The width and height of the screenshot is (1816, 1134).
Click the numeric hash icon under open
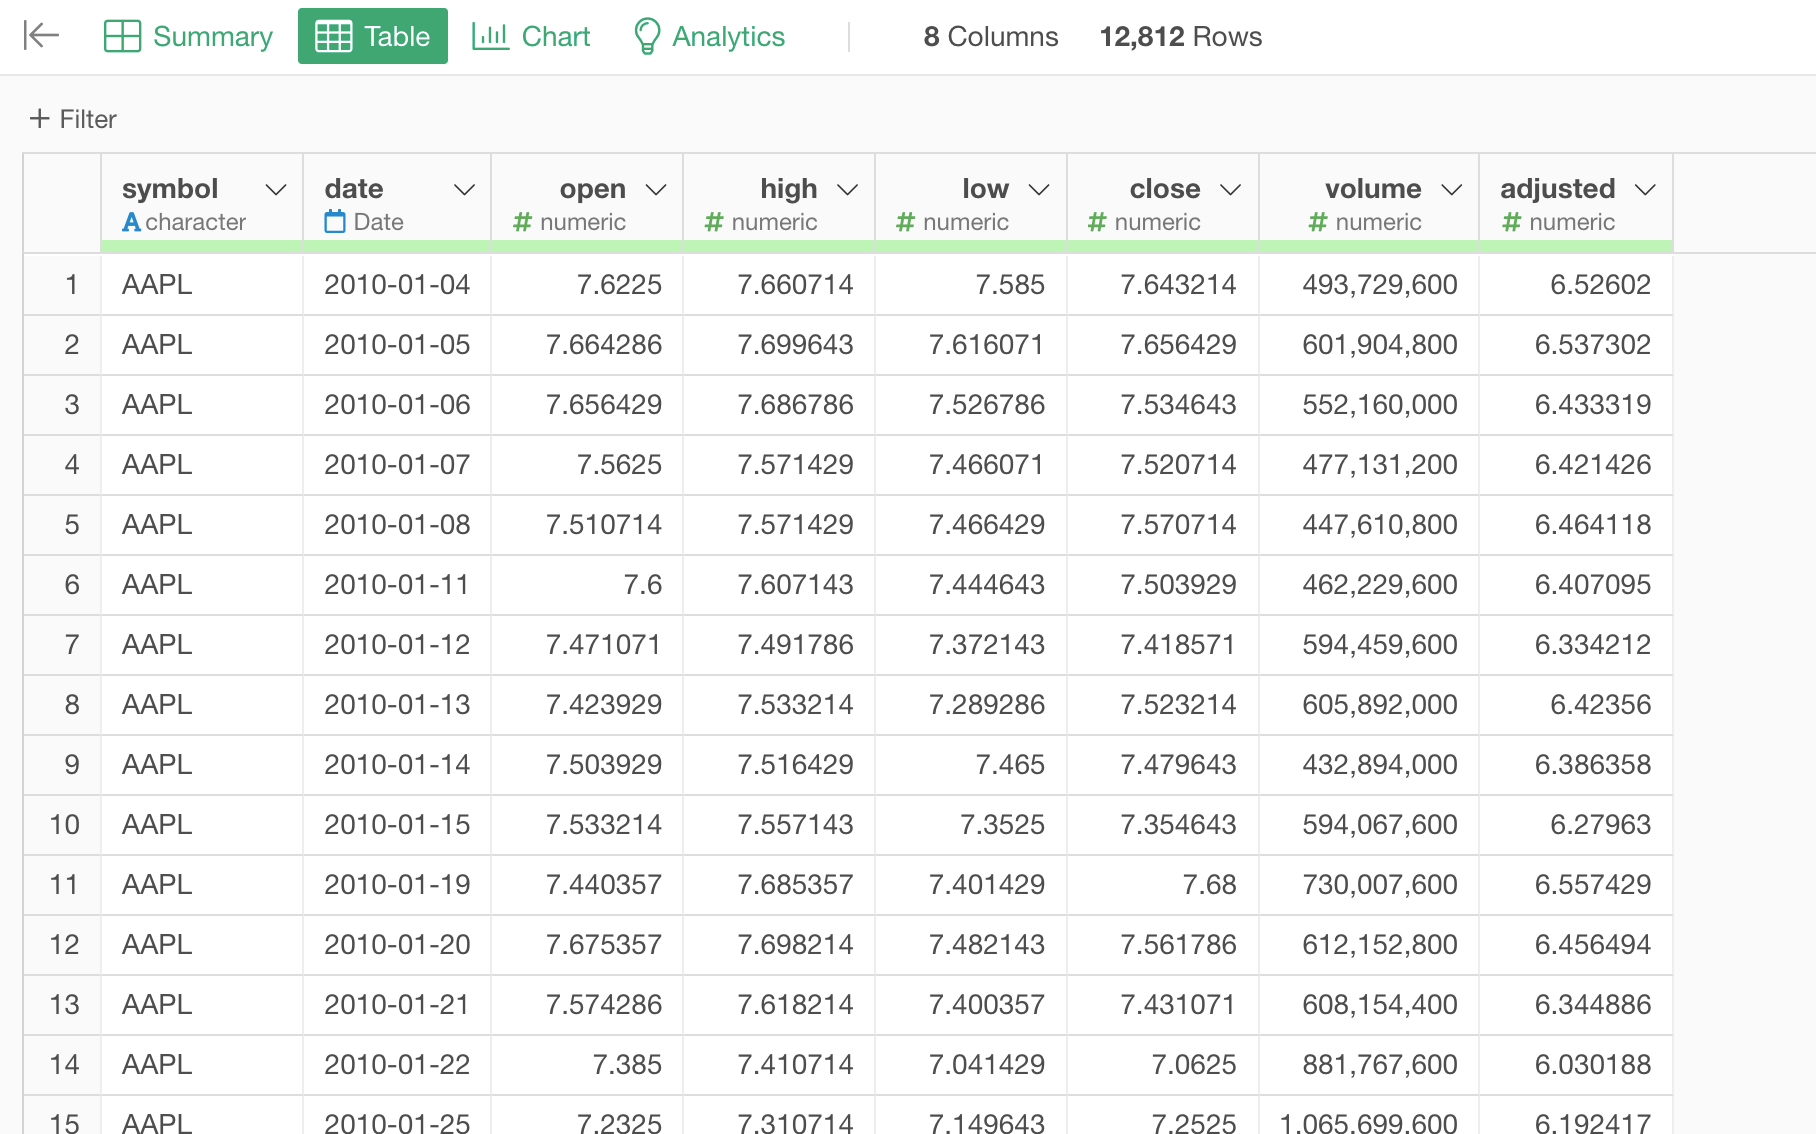522,222
